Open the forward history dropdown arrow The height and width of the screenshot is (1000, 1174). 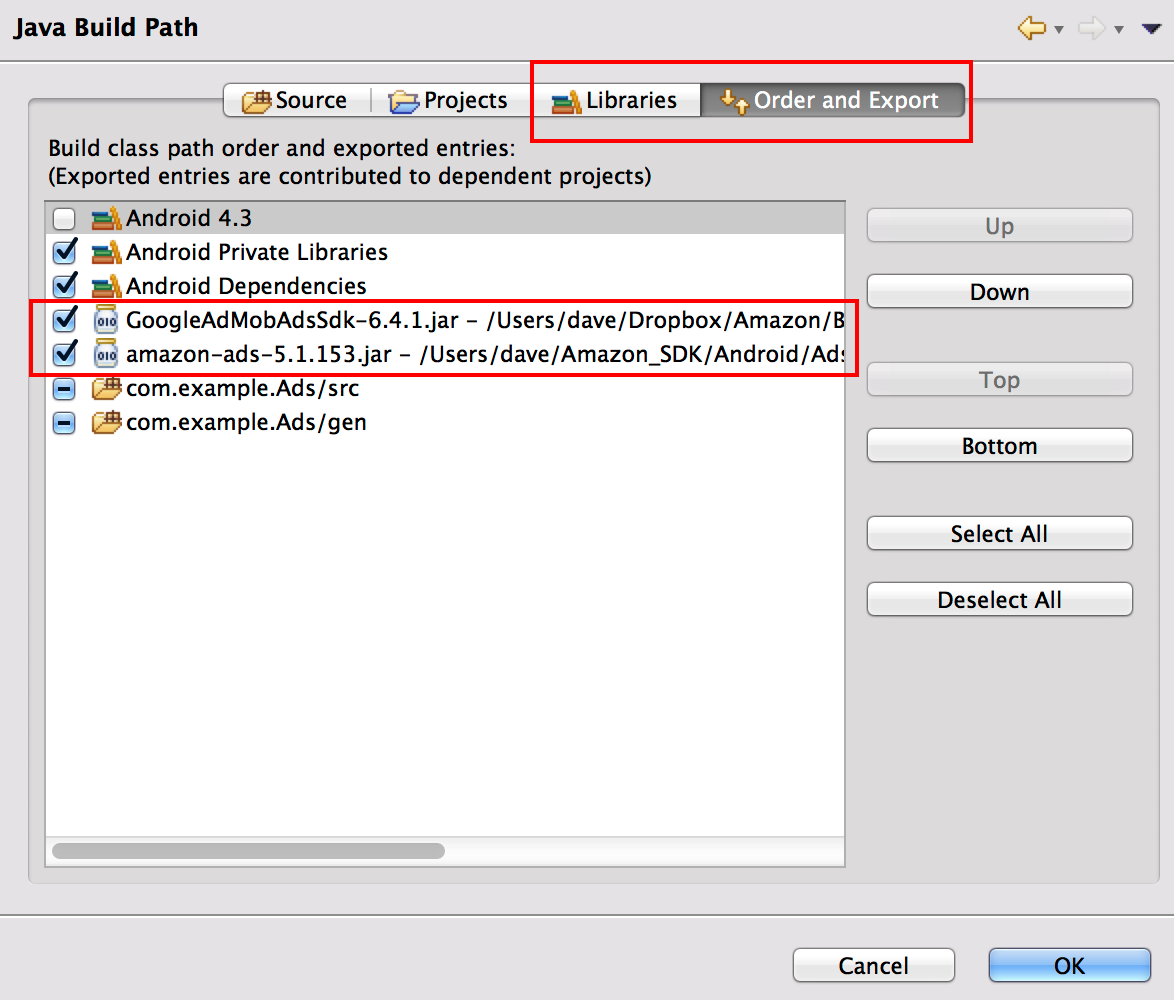[1119, 30]
